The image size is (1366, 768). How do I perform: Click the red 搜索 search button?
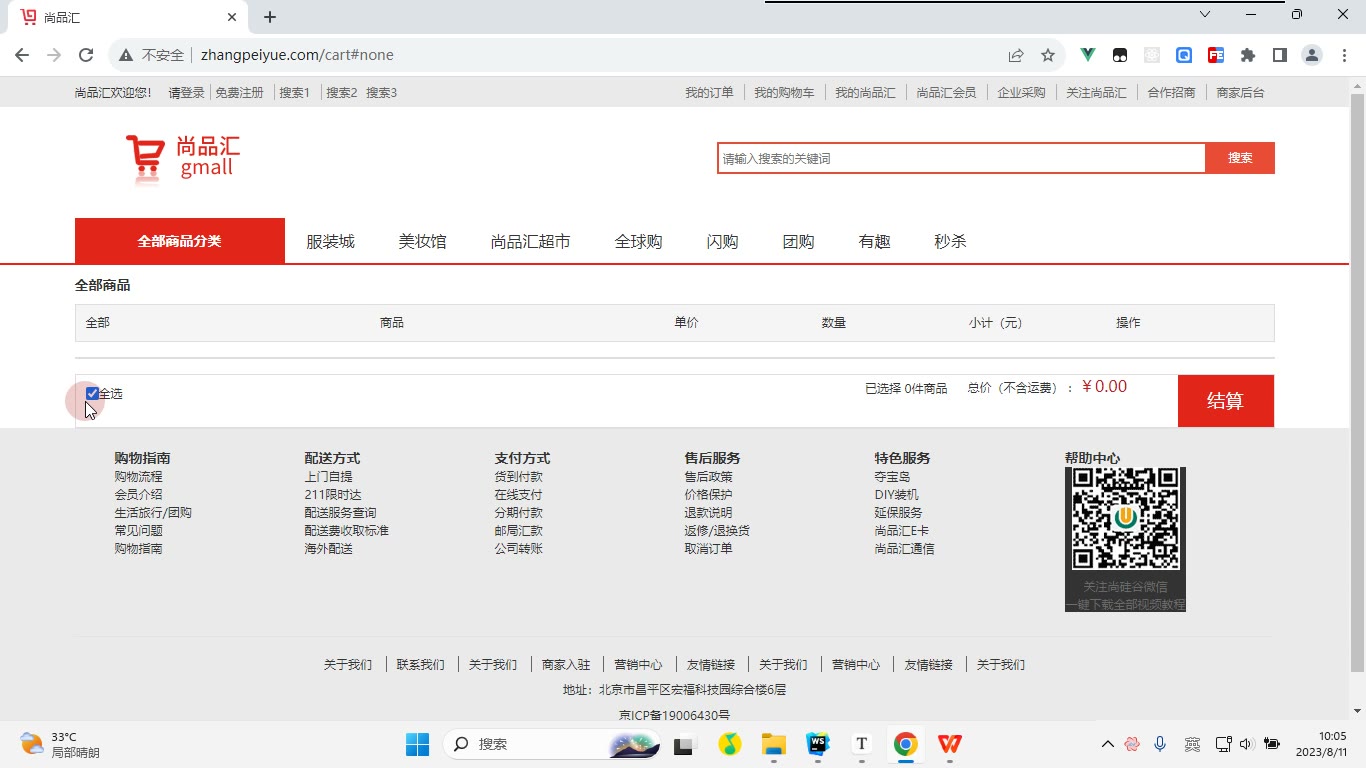pyautogui.click(x=1240, y=158)
